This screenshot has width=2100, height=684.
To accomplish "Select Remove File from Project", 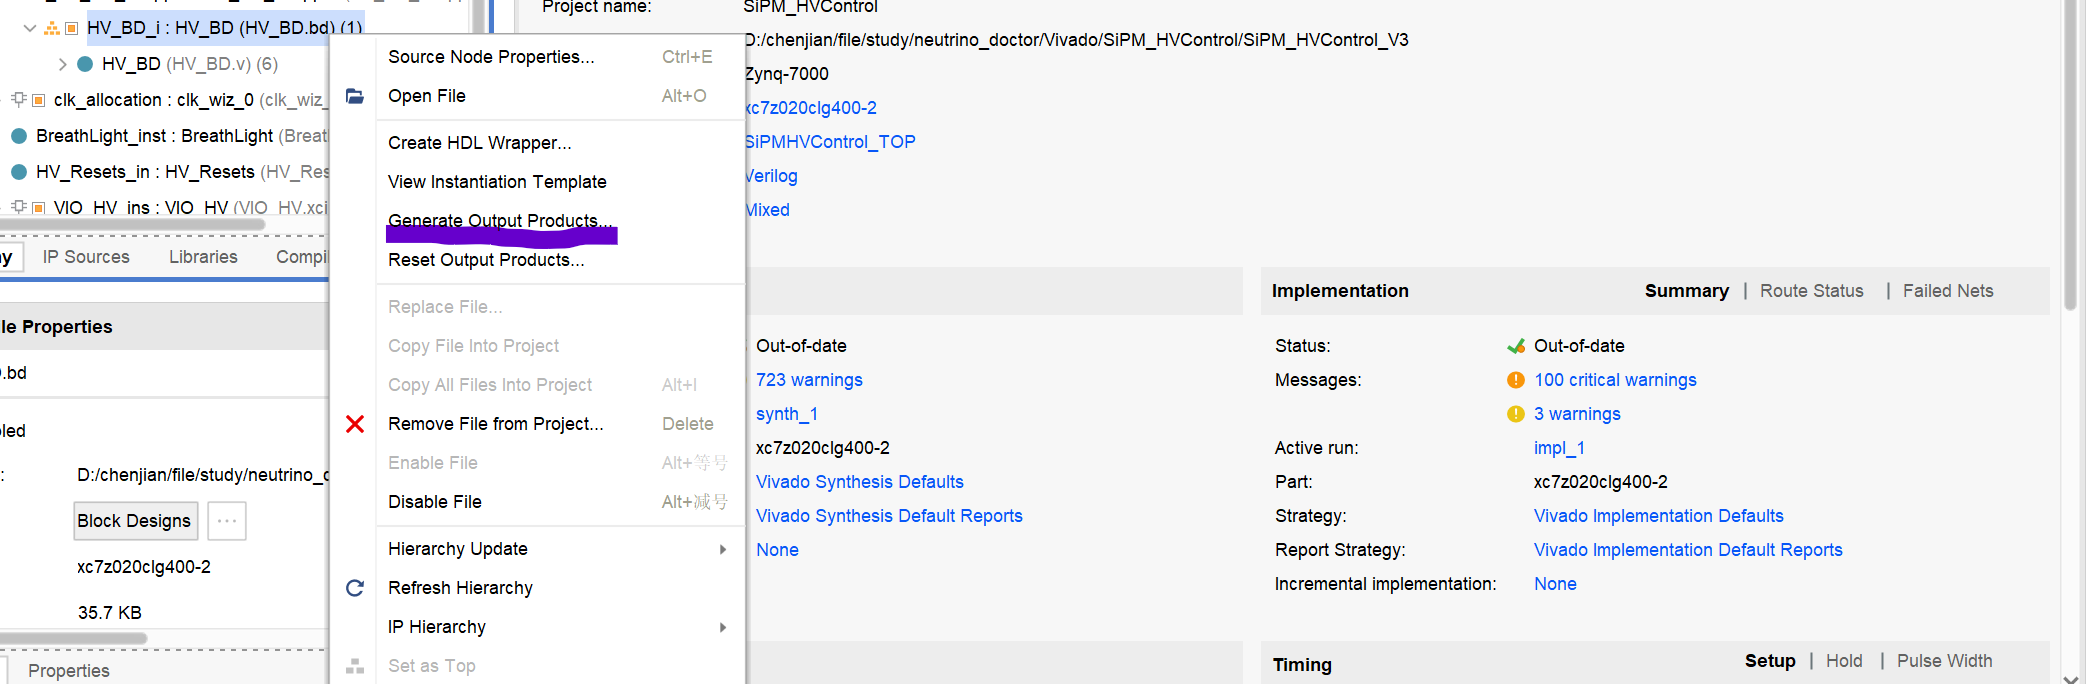I will coord(560,424).
